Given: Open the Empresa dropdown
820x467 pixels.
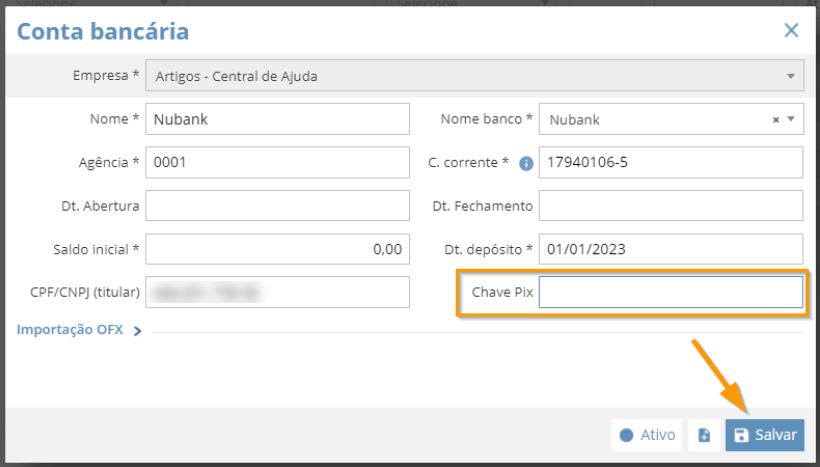Looking at the screenshot, I should 474,76.
